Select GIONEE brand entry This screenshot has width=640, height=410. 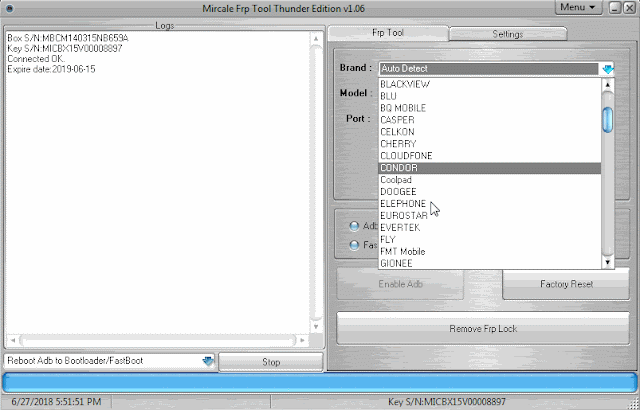coord(490,263)
